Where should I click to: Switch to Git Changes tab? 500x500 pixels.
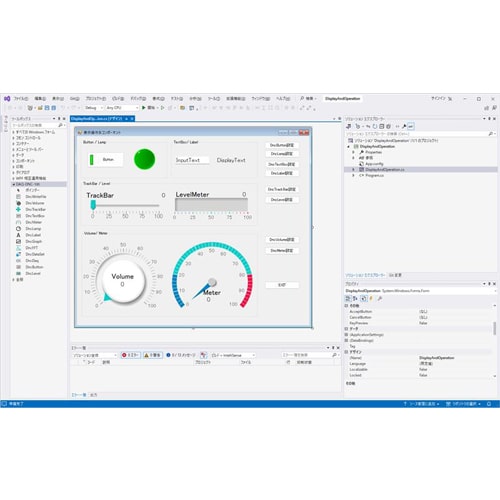[x=395, y=275]
